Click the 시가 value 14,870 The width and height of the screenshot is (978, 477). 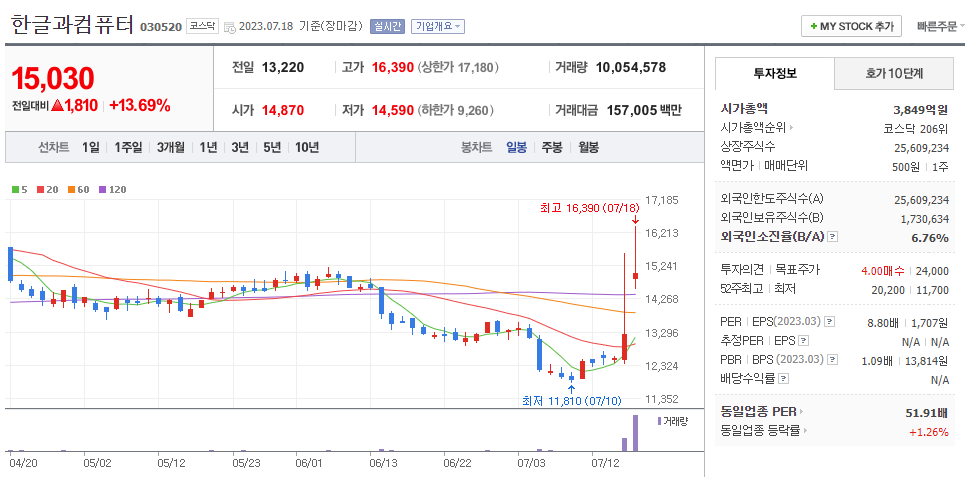[283, 110]
